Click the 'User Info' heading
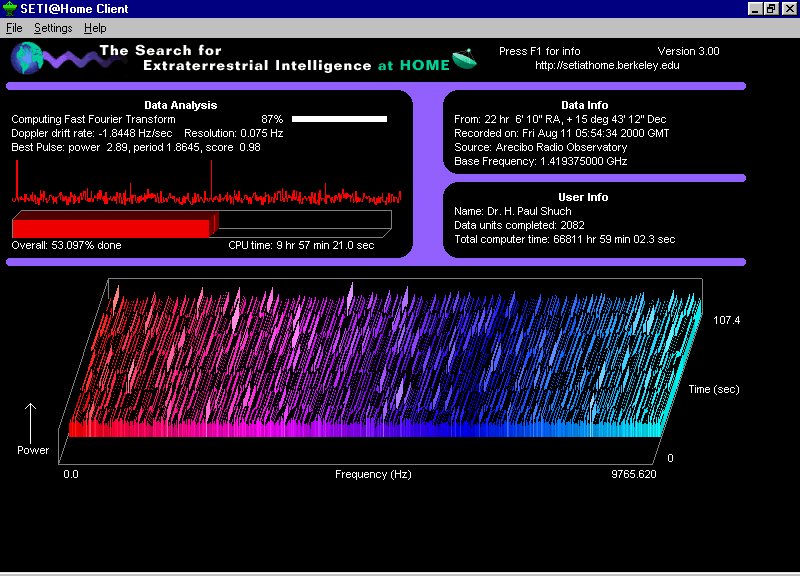Viewport: 800px width, 576px height. point(583,197)
